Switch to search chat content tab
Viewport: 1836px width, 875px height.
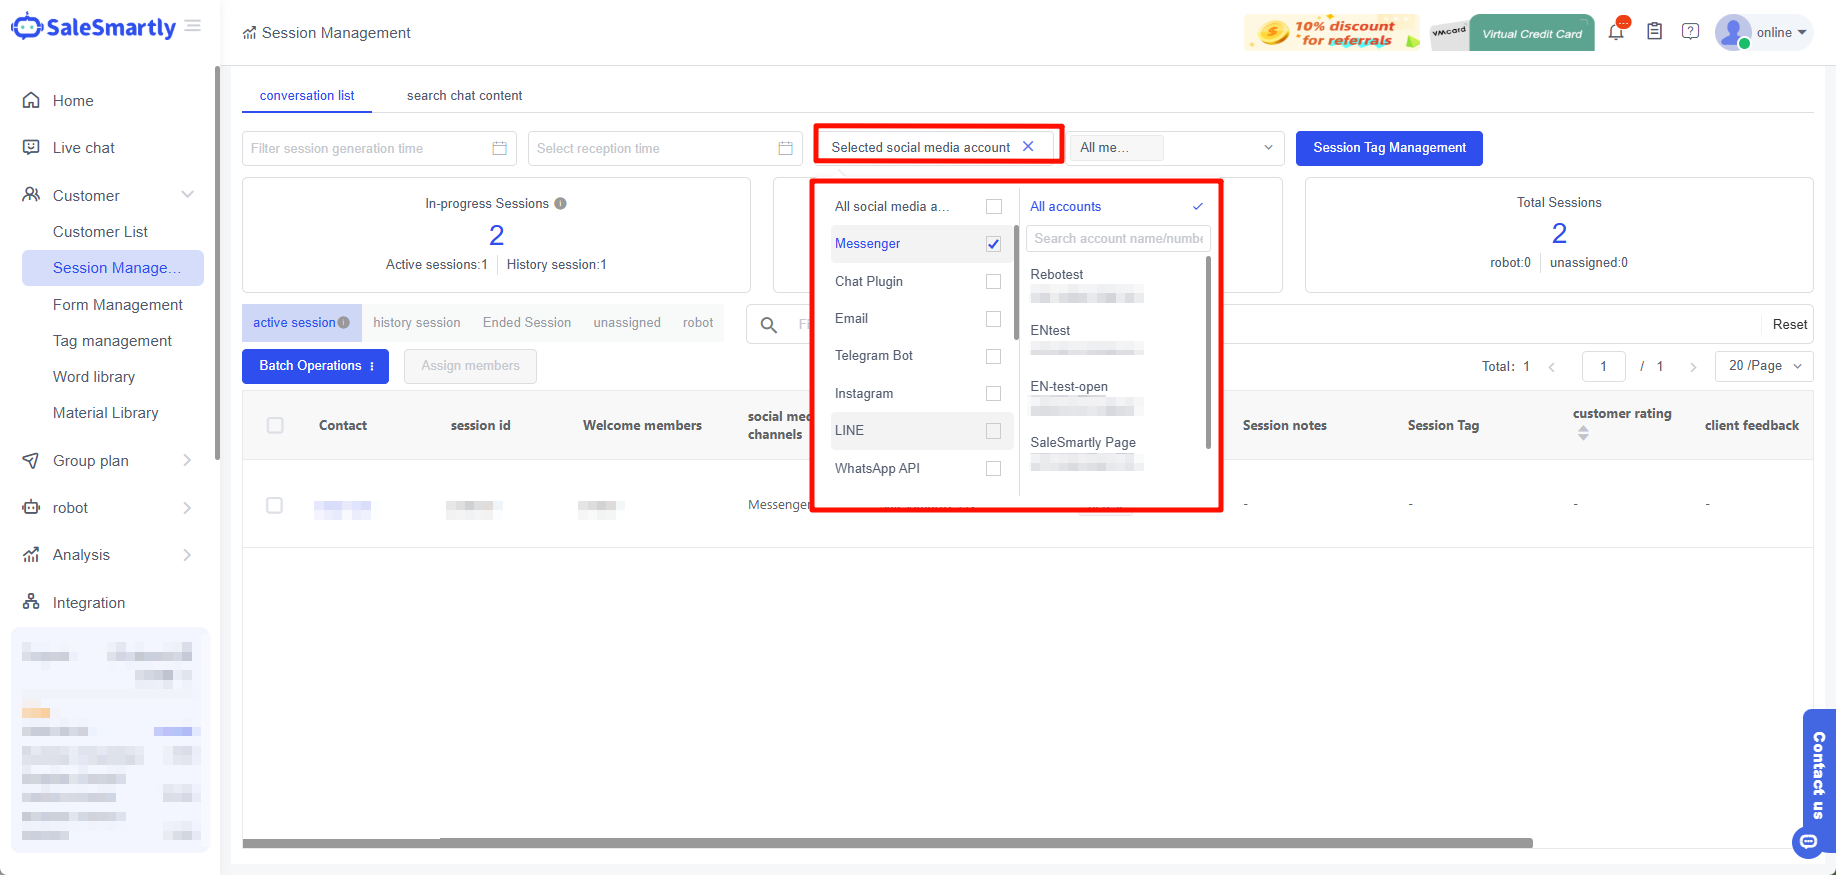(x=464, y=96)
